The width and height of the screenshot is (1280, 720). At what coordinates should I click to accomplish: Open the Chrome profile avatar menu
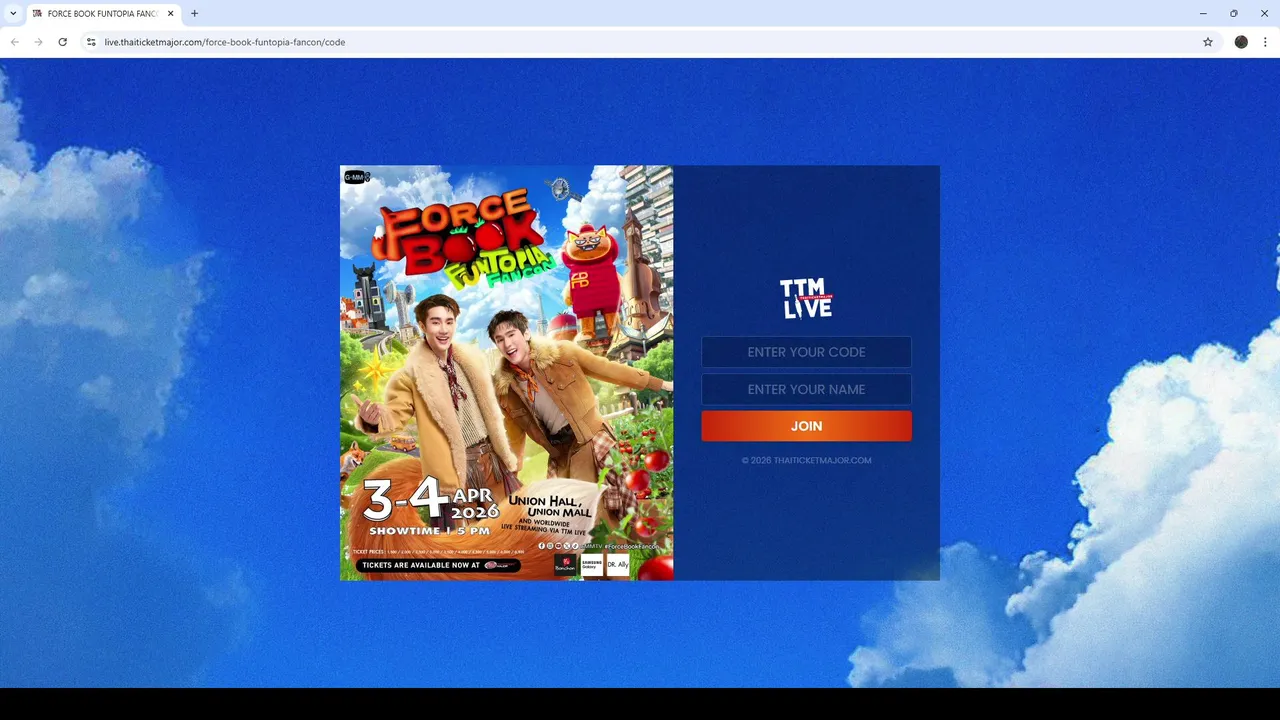pos(1241,42)
